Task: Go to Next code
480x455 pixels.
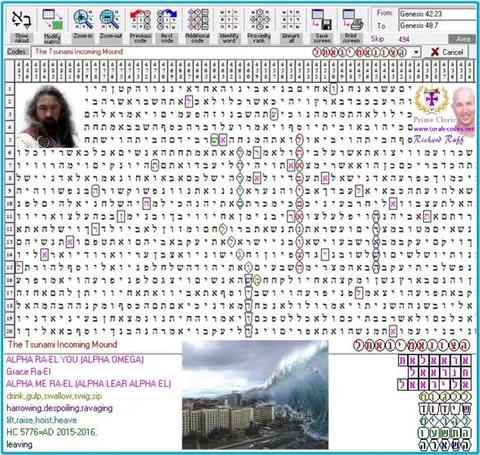Action: 167,20
